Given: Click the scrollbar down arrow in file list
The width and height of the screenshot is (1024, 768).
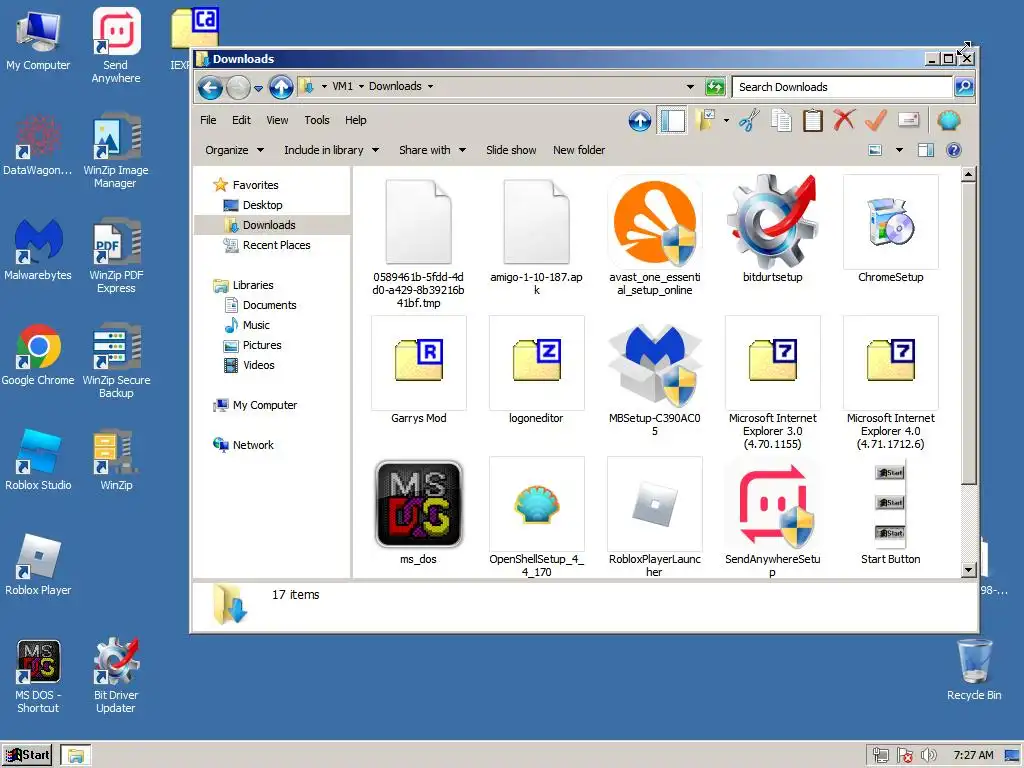Looking at the screenshot, I should pyautogui.click(x=968, y=570).
